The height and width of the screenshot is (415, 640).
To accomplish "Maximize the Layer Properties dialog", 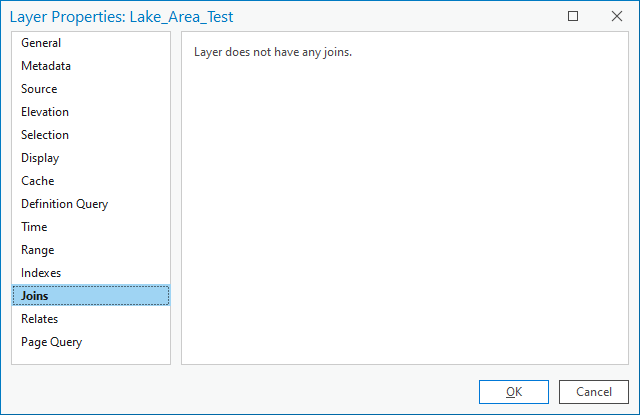I will click(573, 16).
